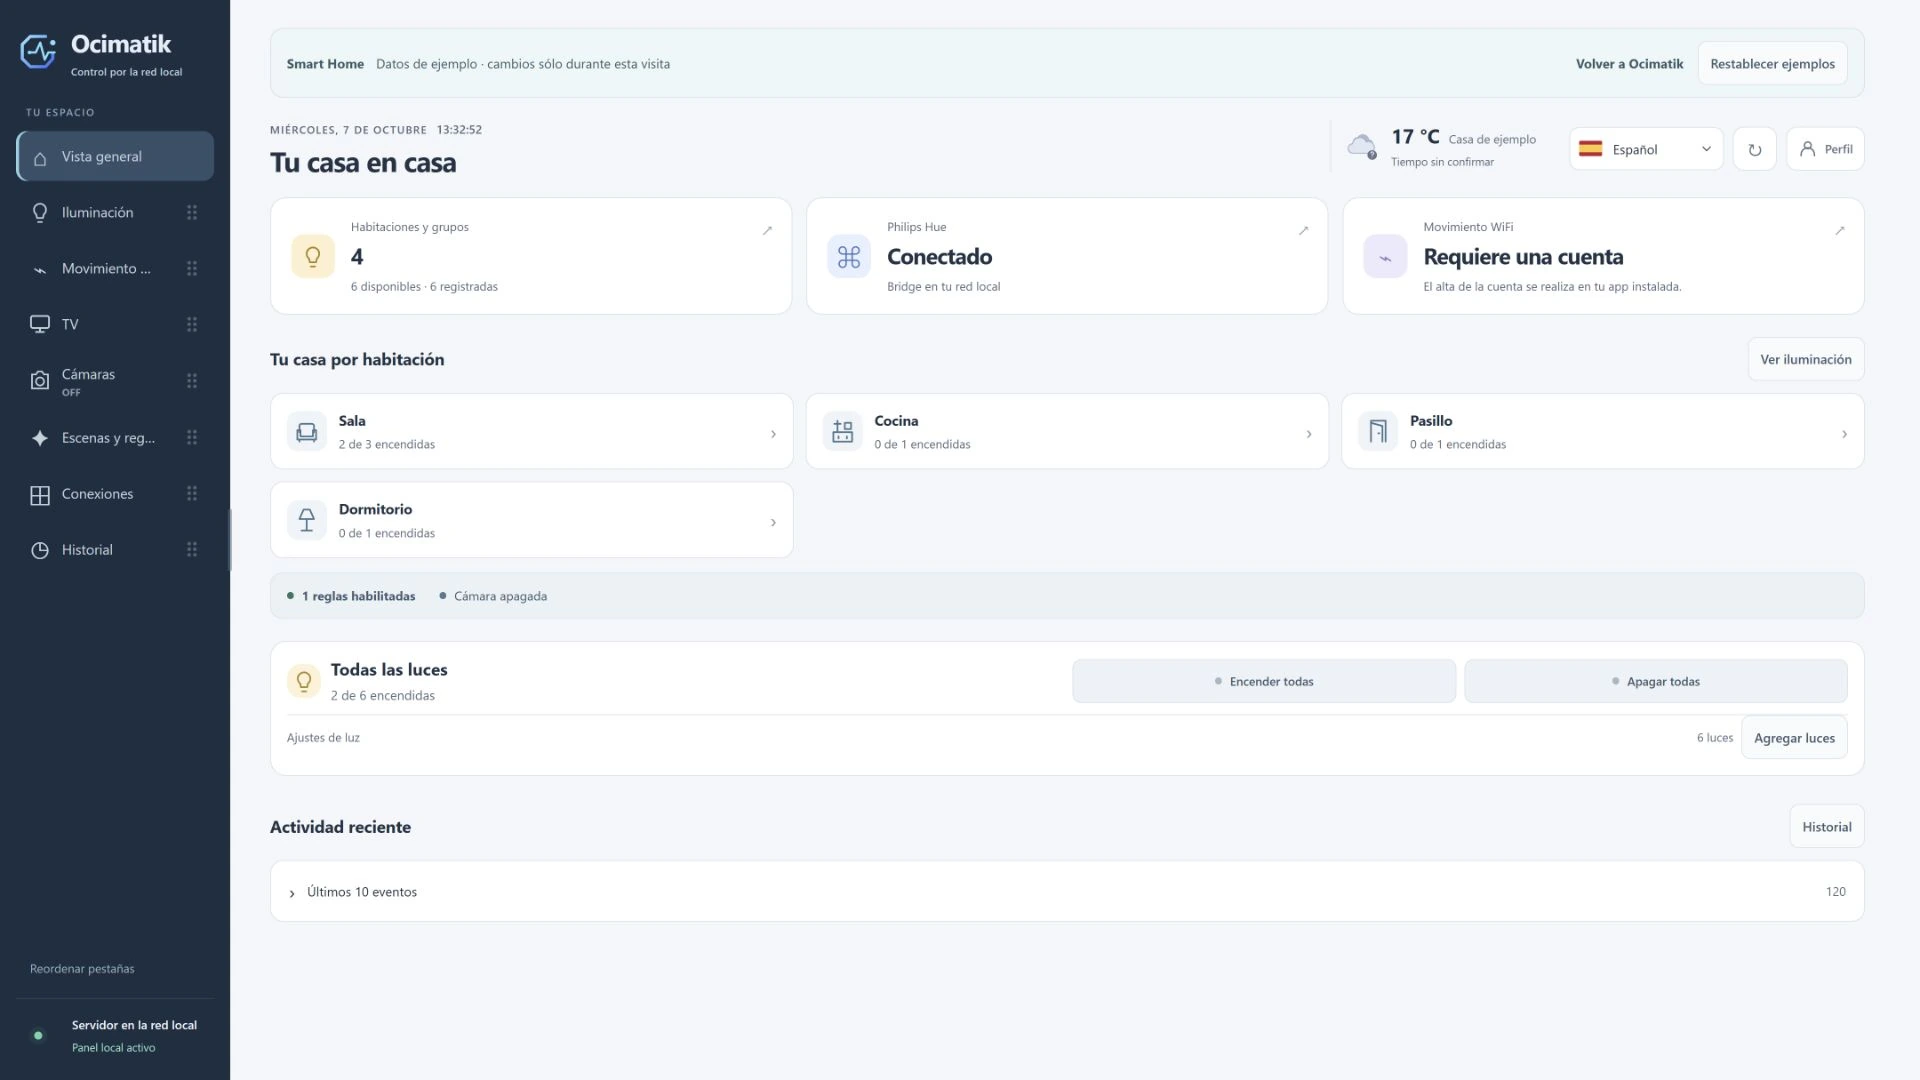The width and height of the screenshot is (1920, 1080).
Task: Follow the Volver a Ocimatik link
Action: [x=1629, y=64]
